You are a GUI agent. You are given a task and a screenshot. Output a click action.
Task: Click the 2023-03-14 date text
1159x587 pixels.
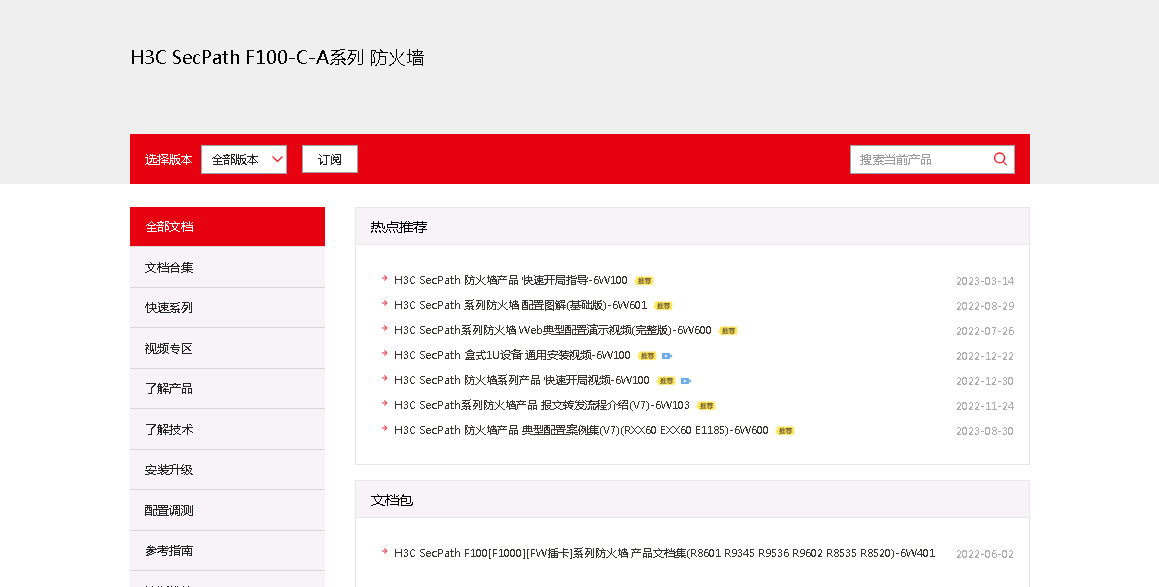click(x=985, y=281)
